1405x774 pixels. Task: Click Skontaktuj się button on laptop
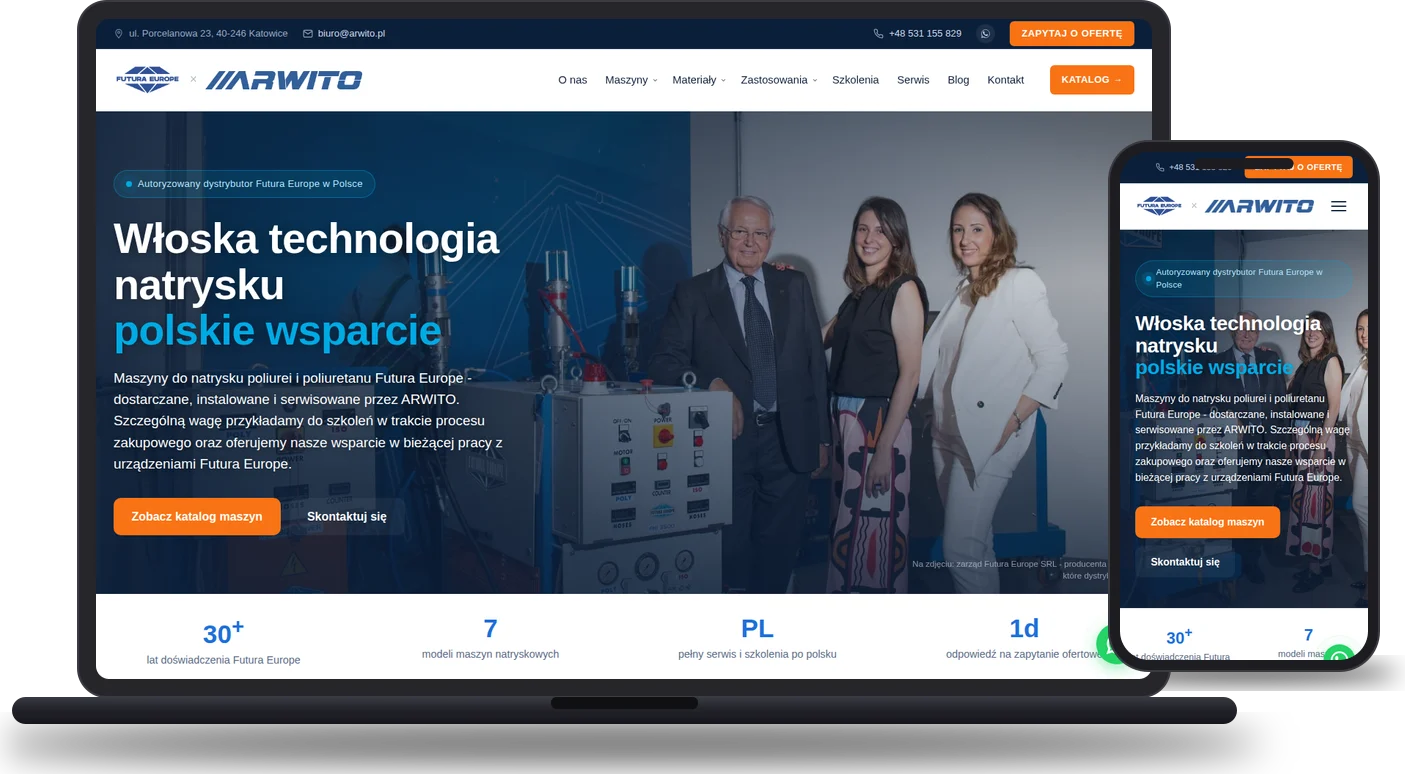click(x=347, y=516)
